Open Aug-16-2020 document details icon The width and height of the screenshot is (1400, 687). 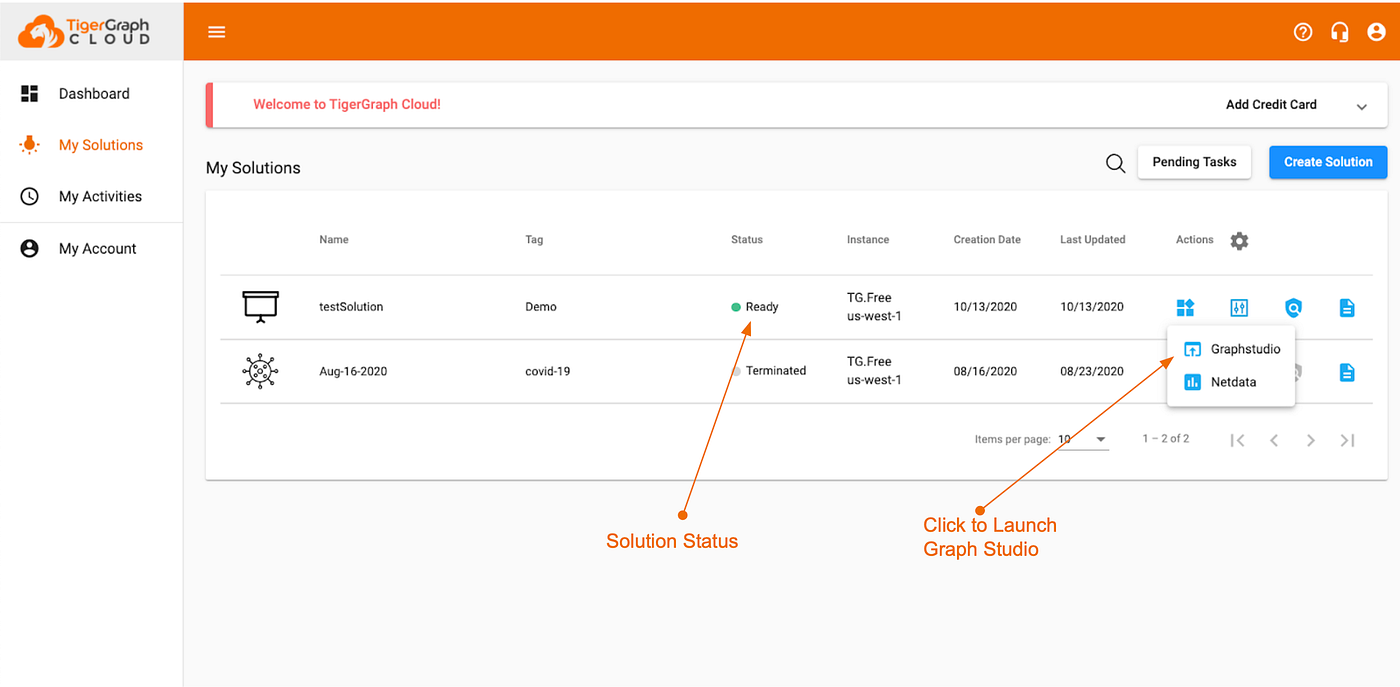click(1347, 372)
